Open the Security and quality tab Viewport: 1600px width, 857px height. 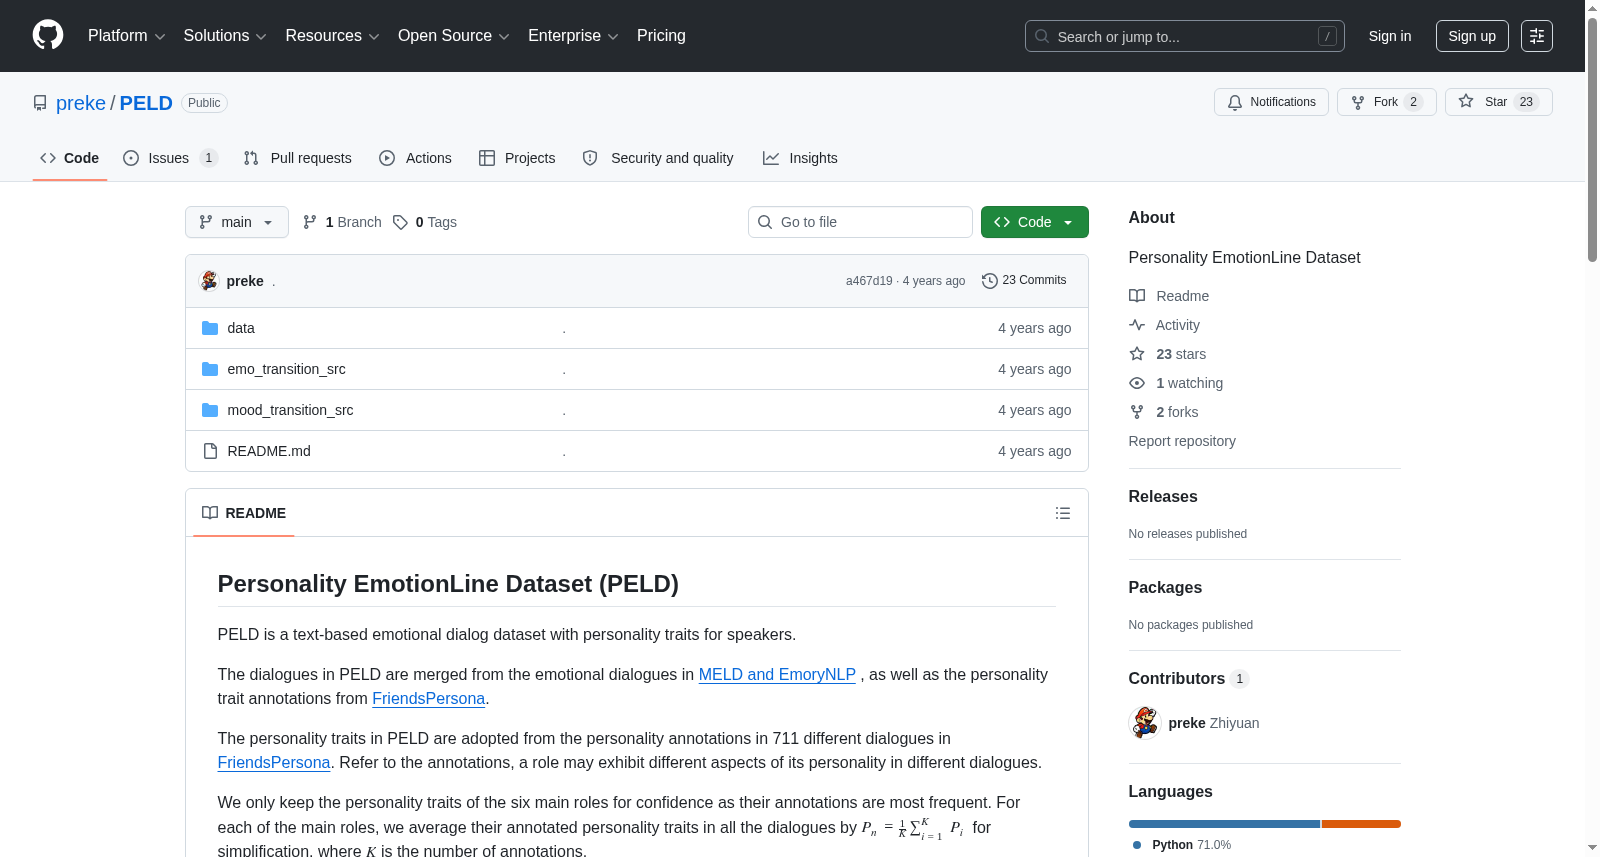pos(658,158)
